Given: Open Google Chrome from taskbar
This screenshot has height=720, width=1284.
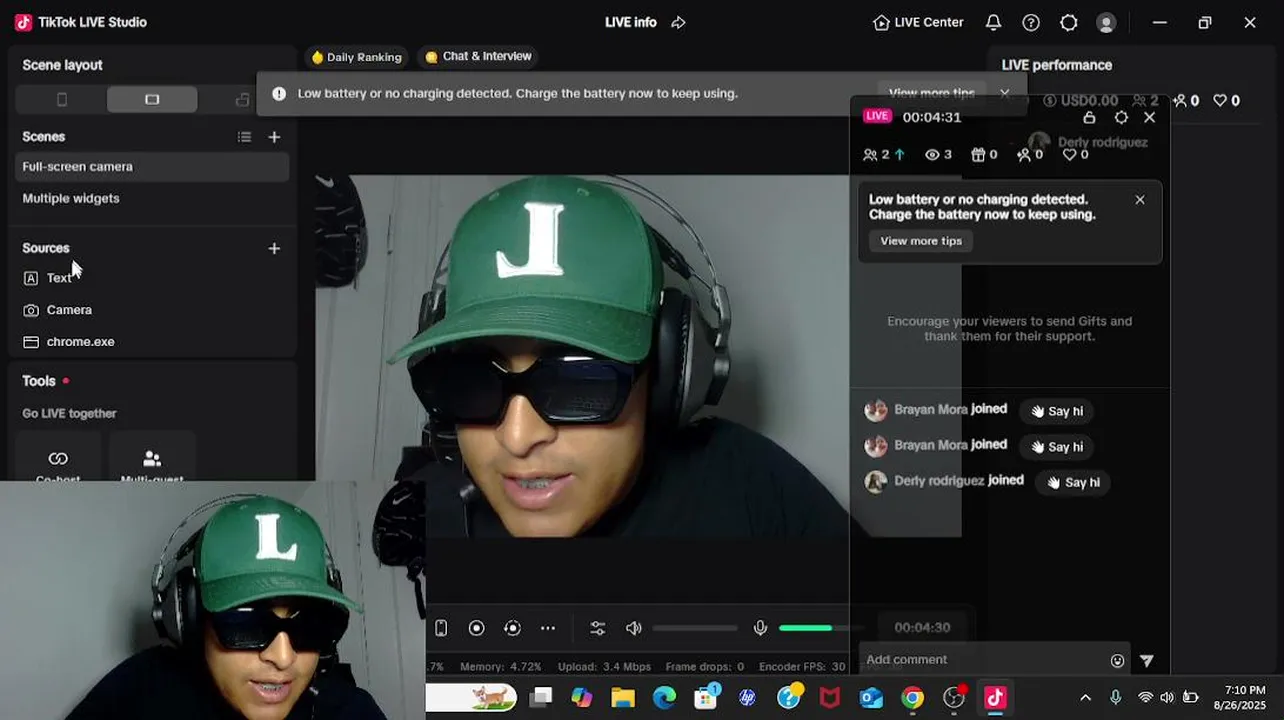Looking at the screenshot, I should coord(912,698).
